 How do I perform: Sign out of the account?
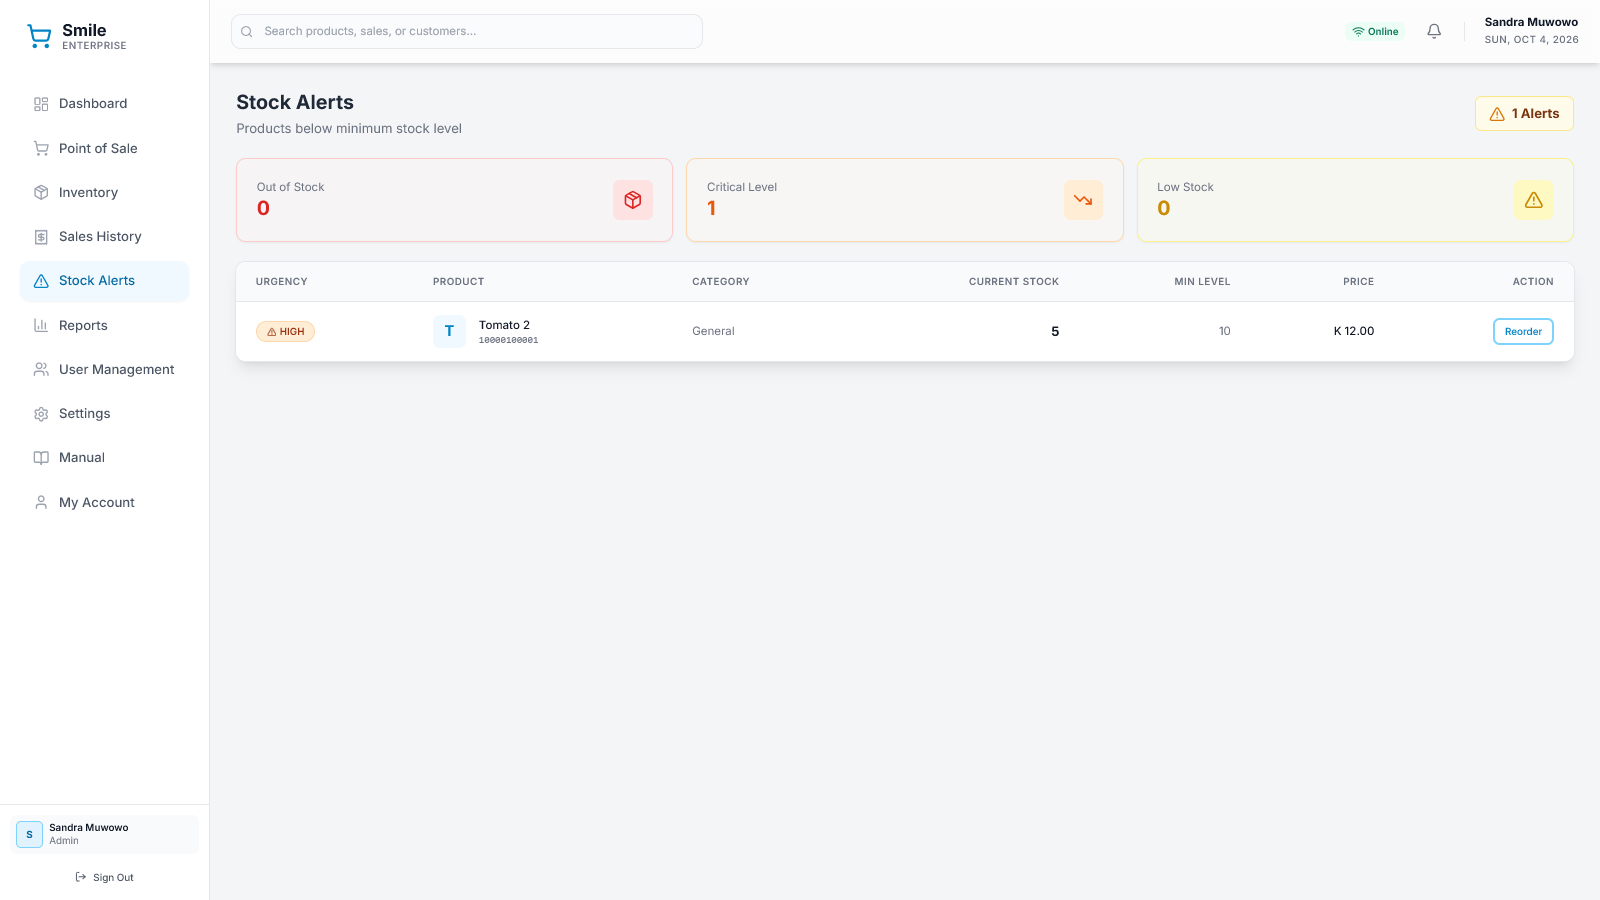coord(104,877)
